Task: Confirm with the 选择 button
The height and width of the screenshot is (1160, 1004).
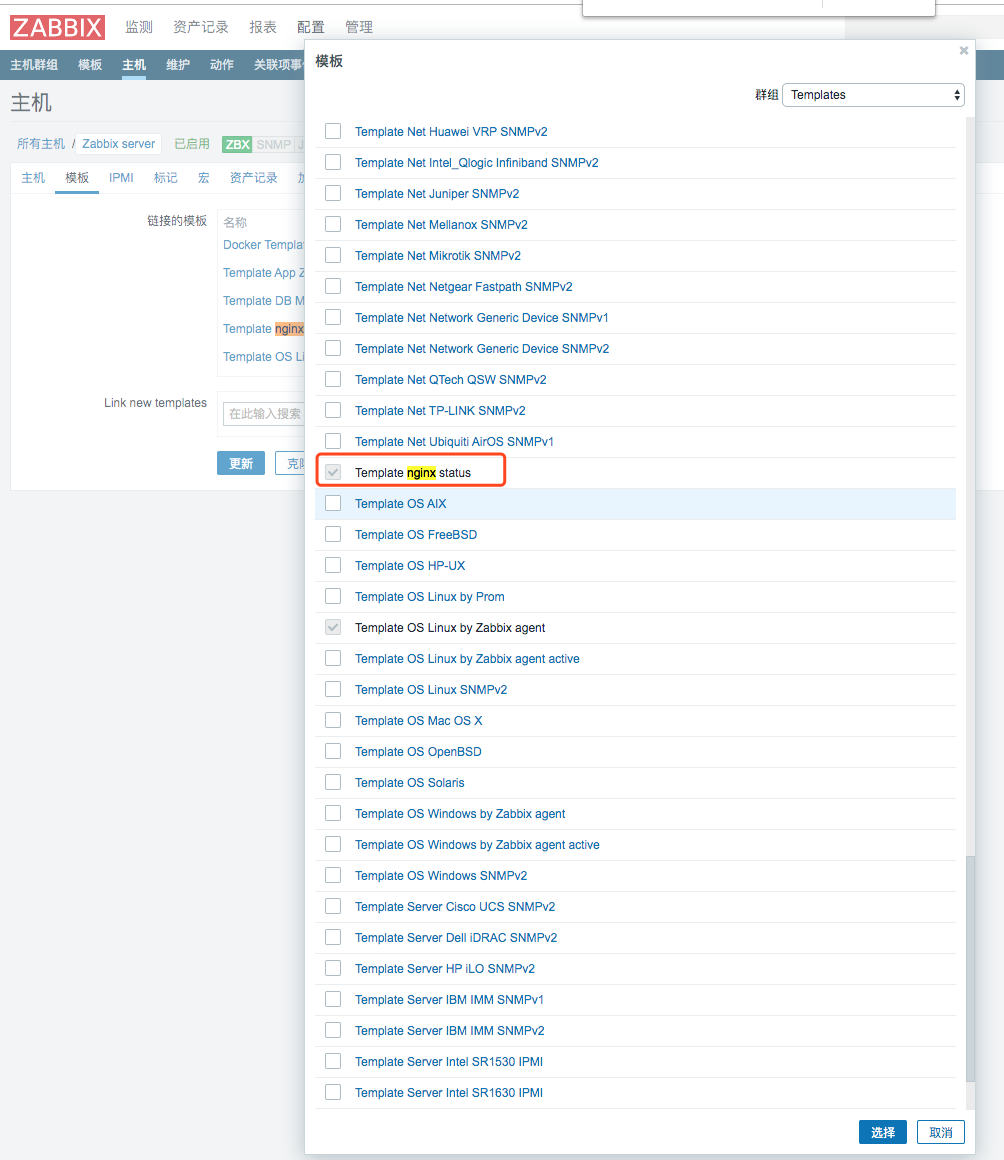Action: pos(883,1132)
